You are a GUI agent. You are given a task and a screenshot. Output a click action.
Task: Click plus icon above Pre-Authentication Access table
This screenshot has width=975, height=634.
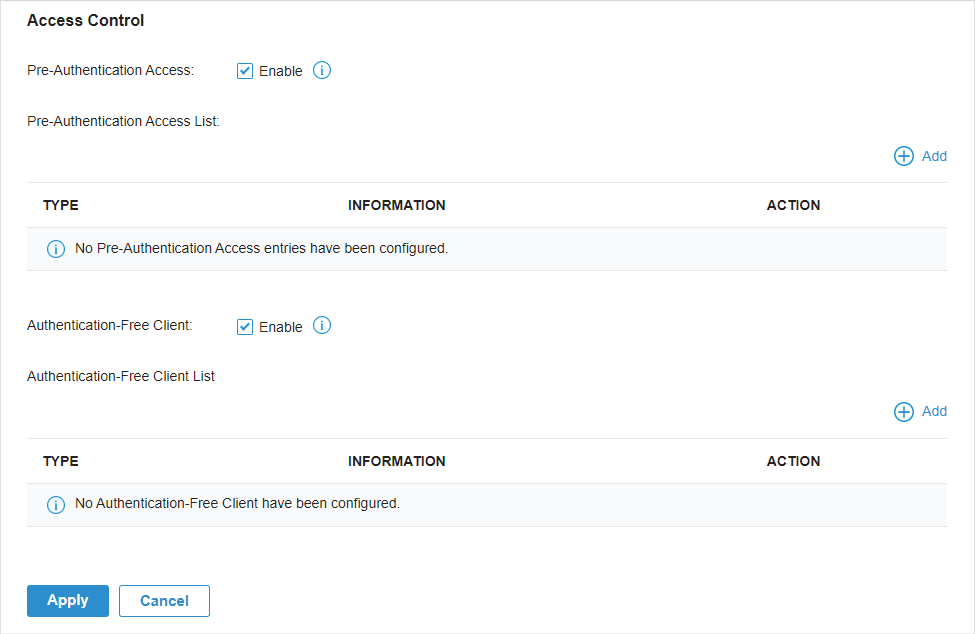pos(903,156)
